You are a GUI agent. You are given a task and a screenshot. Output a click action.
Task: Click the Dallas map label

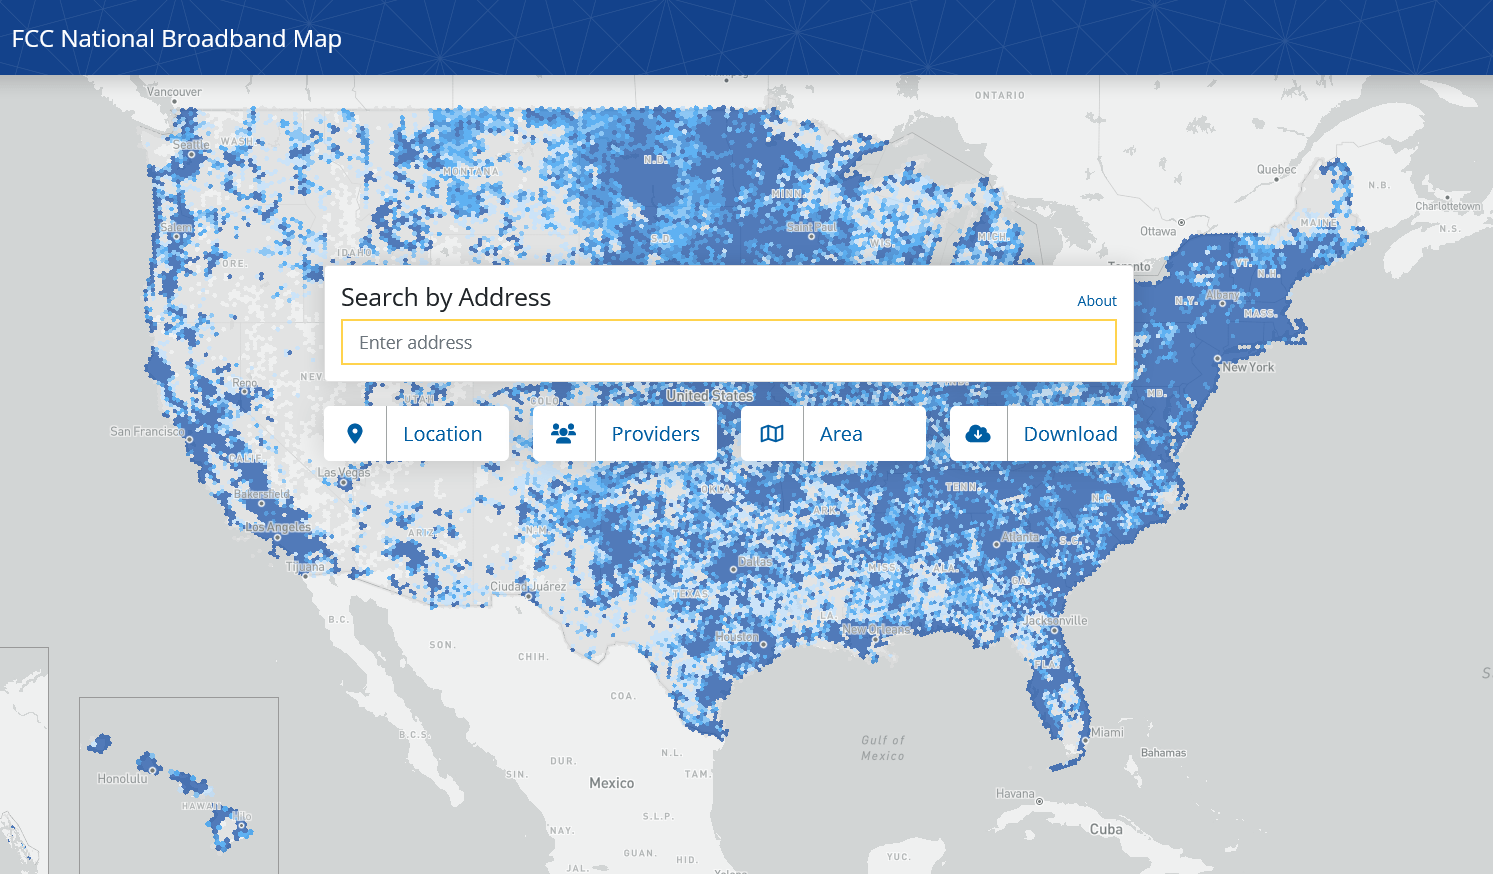[x=755, y=562]
